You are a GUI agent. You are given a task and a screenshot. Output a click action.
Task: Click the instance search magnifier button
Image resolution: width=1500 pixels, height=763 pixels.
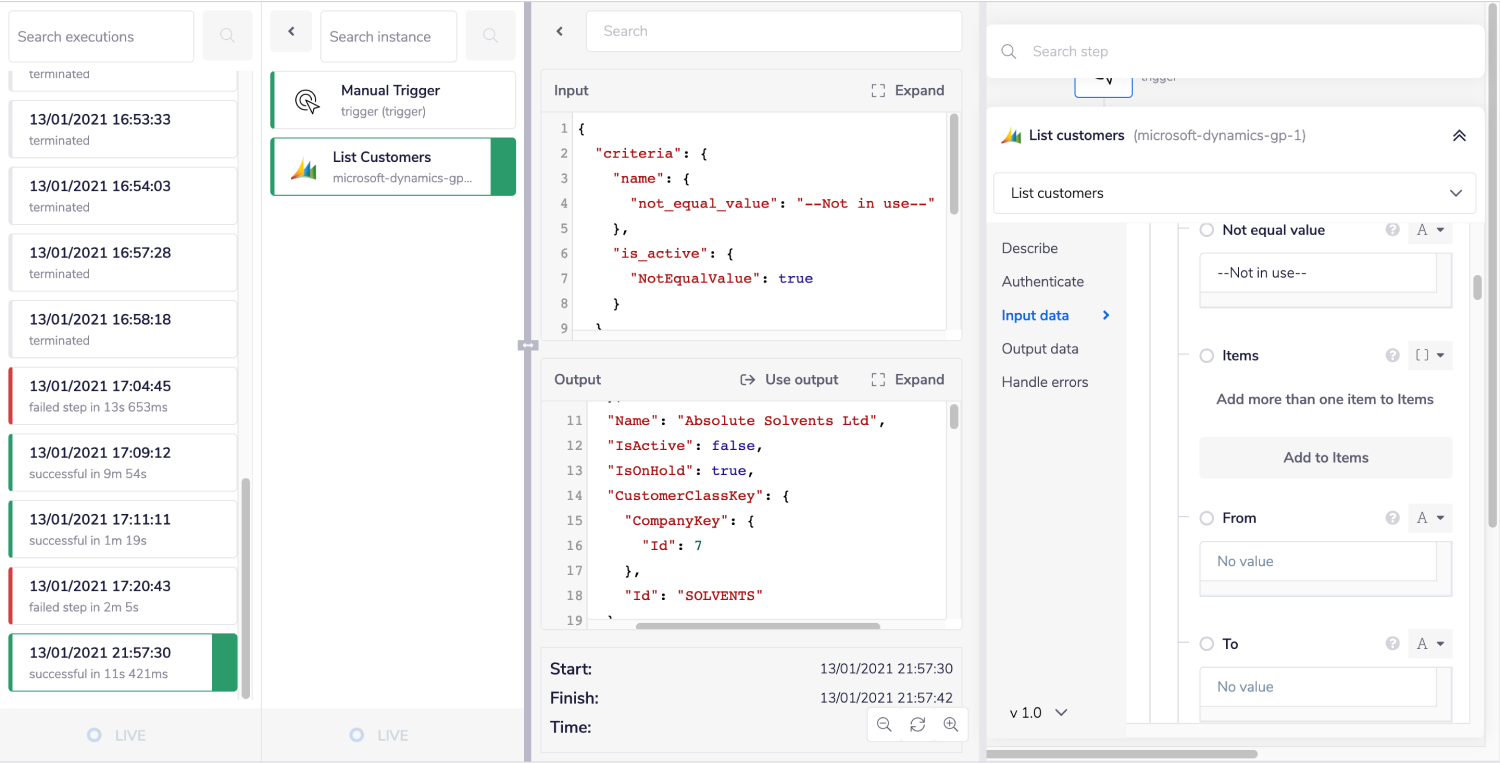[x=490, y=37]
